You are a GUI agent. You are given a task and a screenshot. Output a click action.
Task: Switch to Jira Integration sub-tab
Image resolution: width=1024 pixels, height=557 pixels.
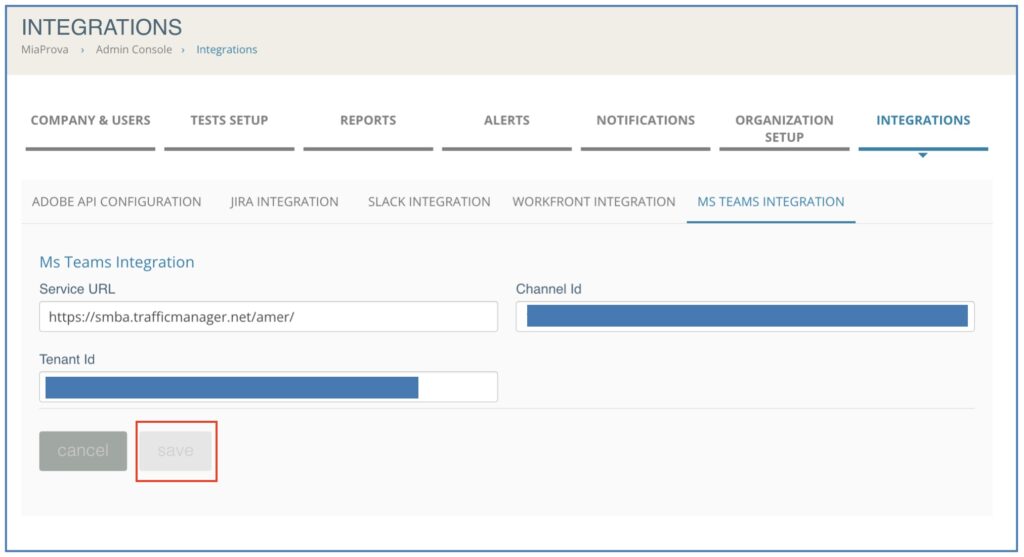(284, 202)
